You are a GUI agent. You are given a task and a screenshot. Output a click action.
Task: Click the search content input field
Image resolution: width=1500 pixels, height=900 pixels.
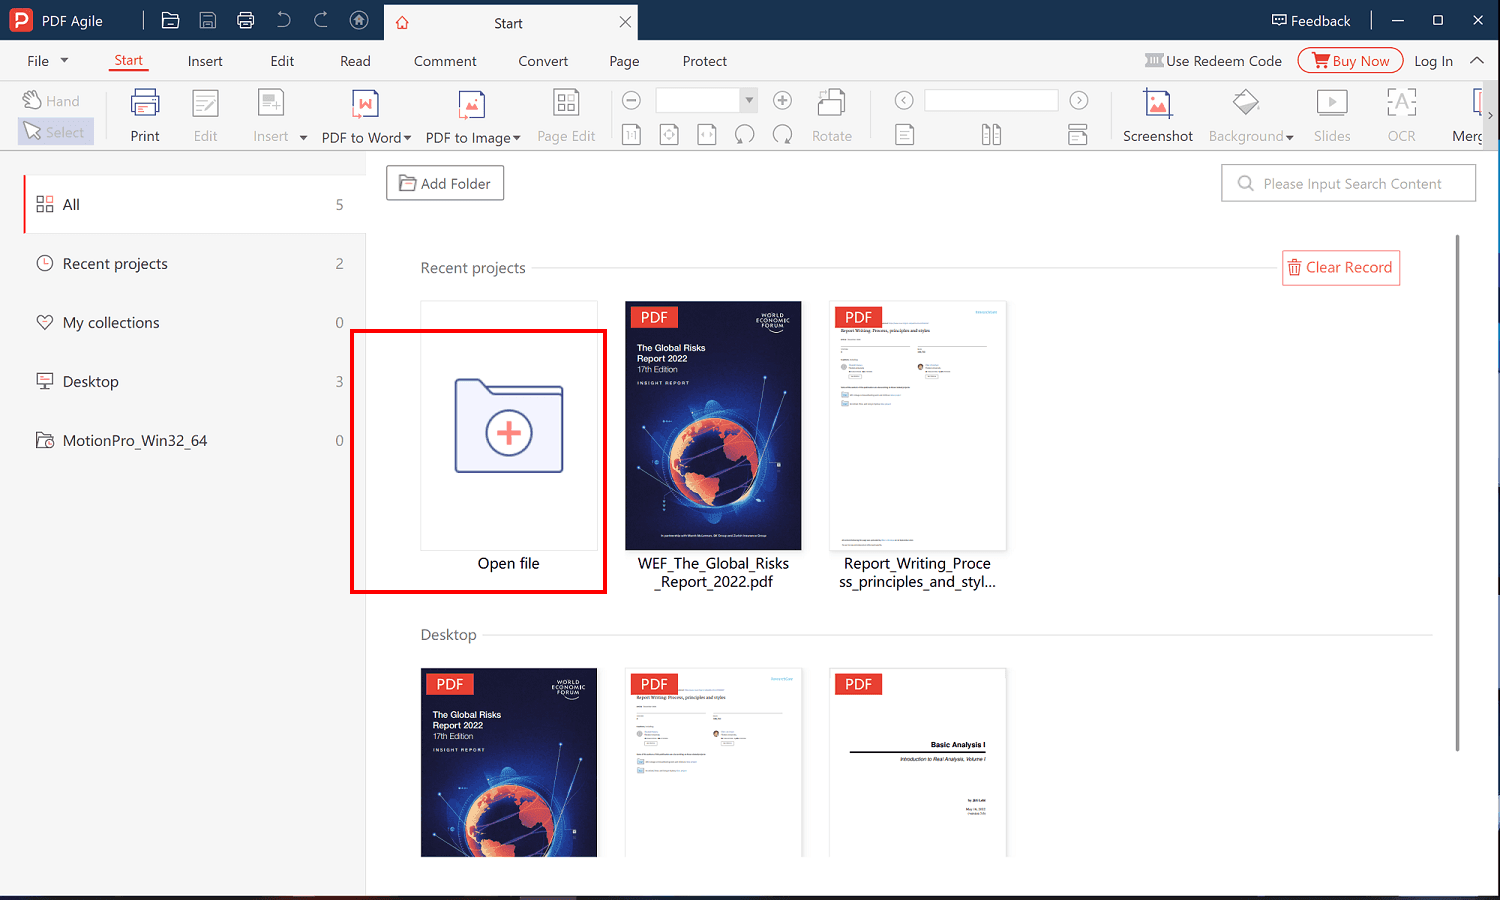tap(1348, 183)
